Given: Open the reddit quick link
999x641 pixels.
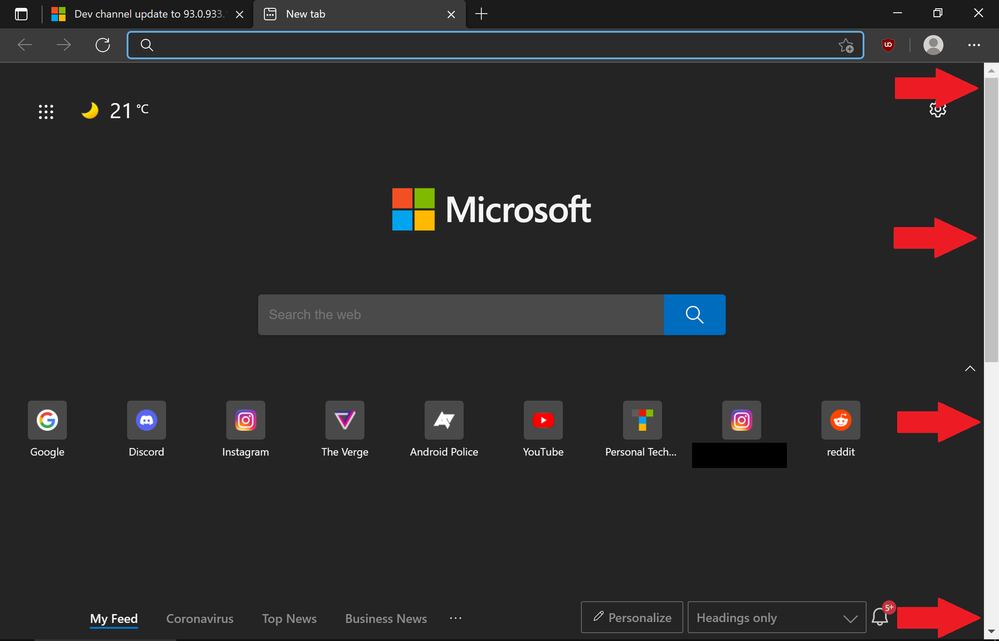Looking at the screenshot, I should coord(840,420).
